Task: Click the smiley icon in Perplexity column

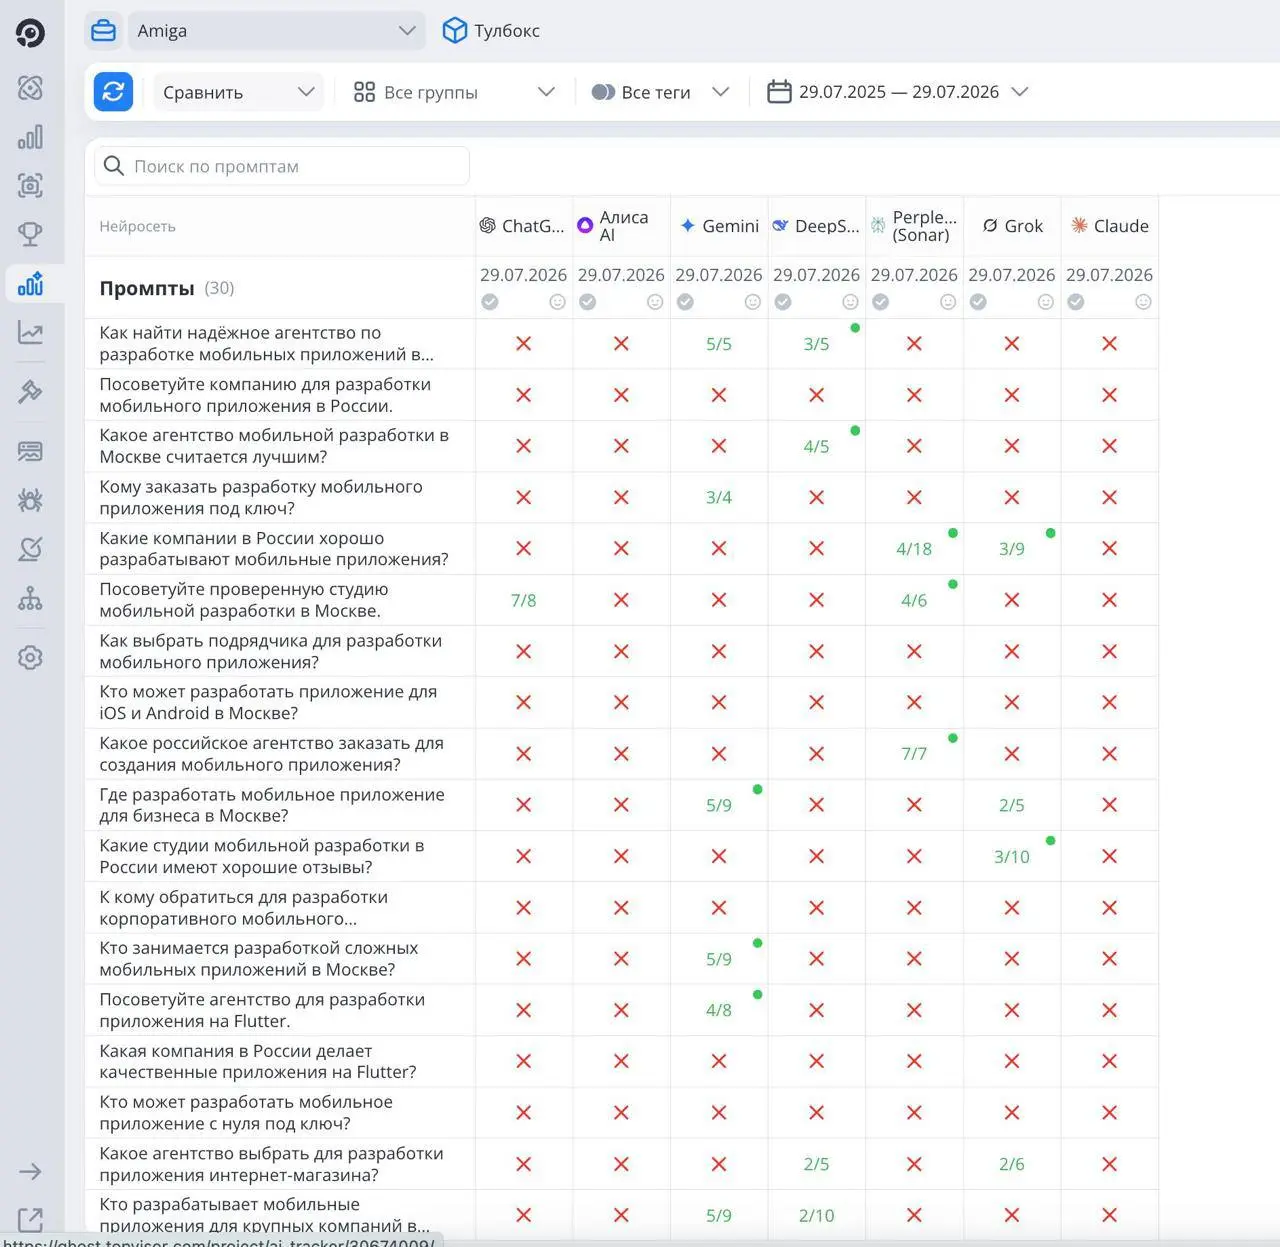Action: click(948, 302)
